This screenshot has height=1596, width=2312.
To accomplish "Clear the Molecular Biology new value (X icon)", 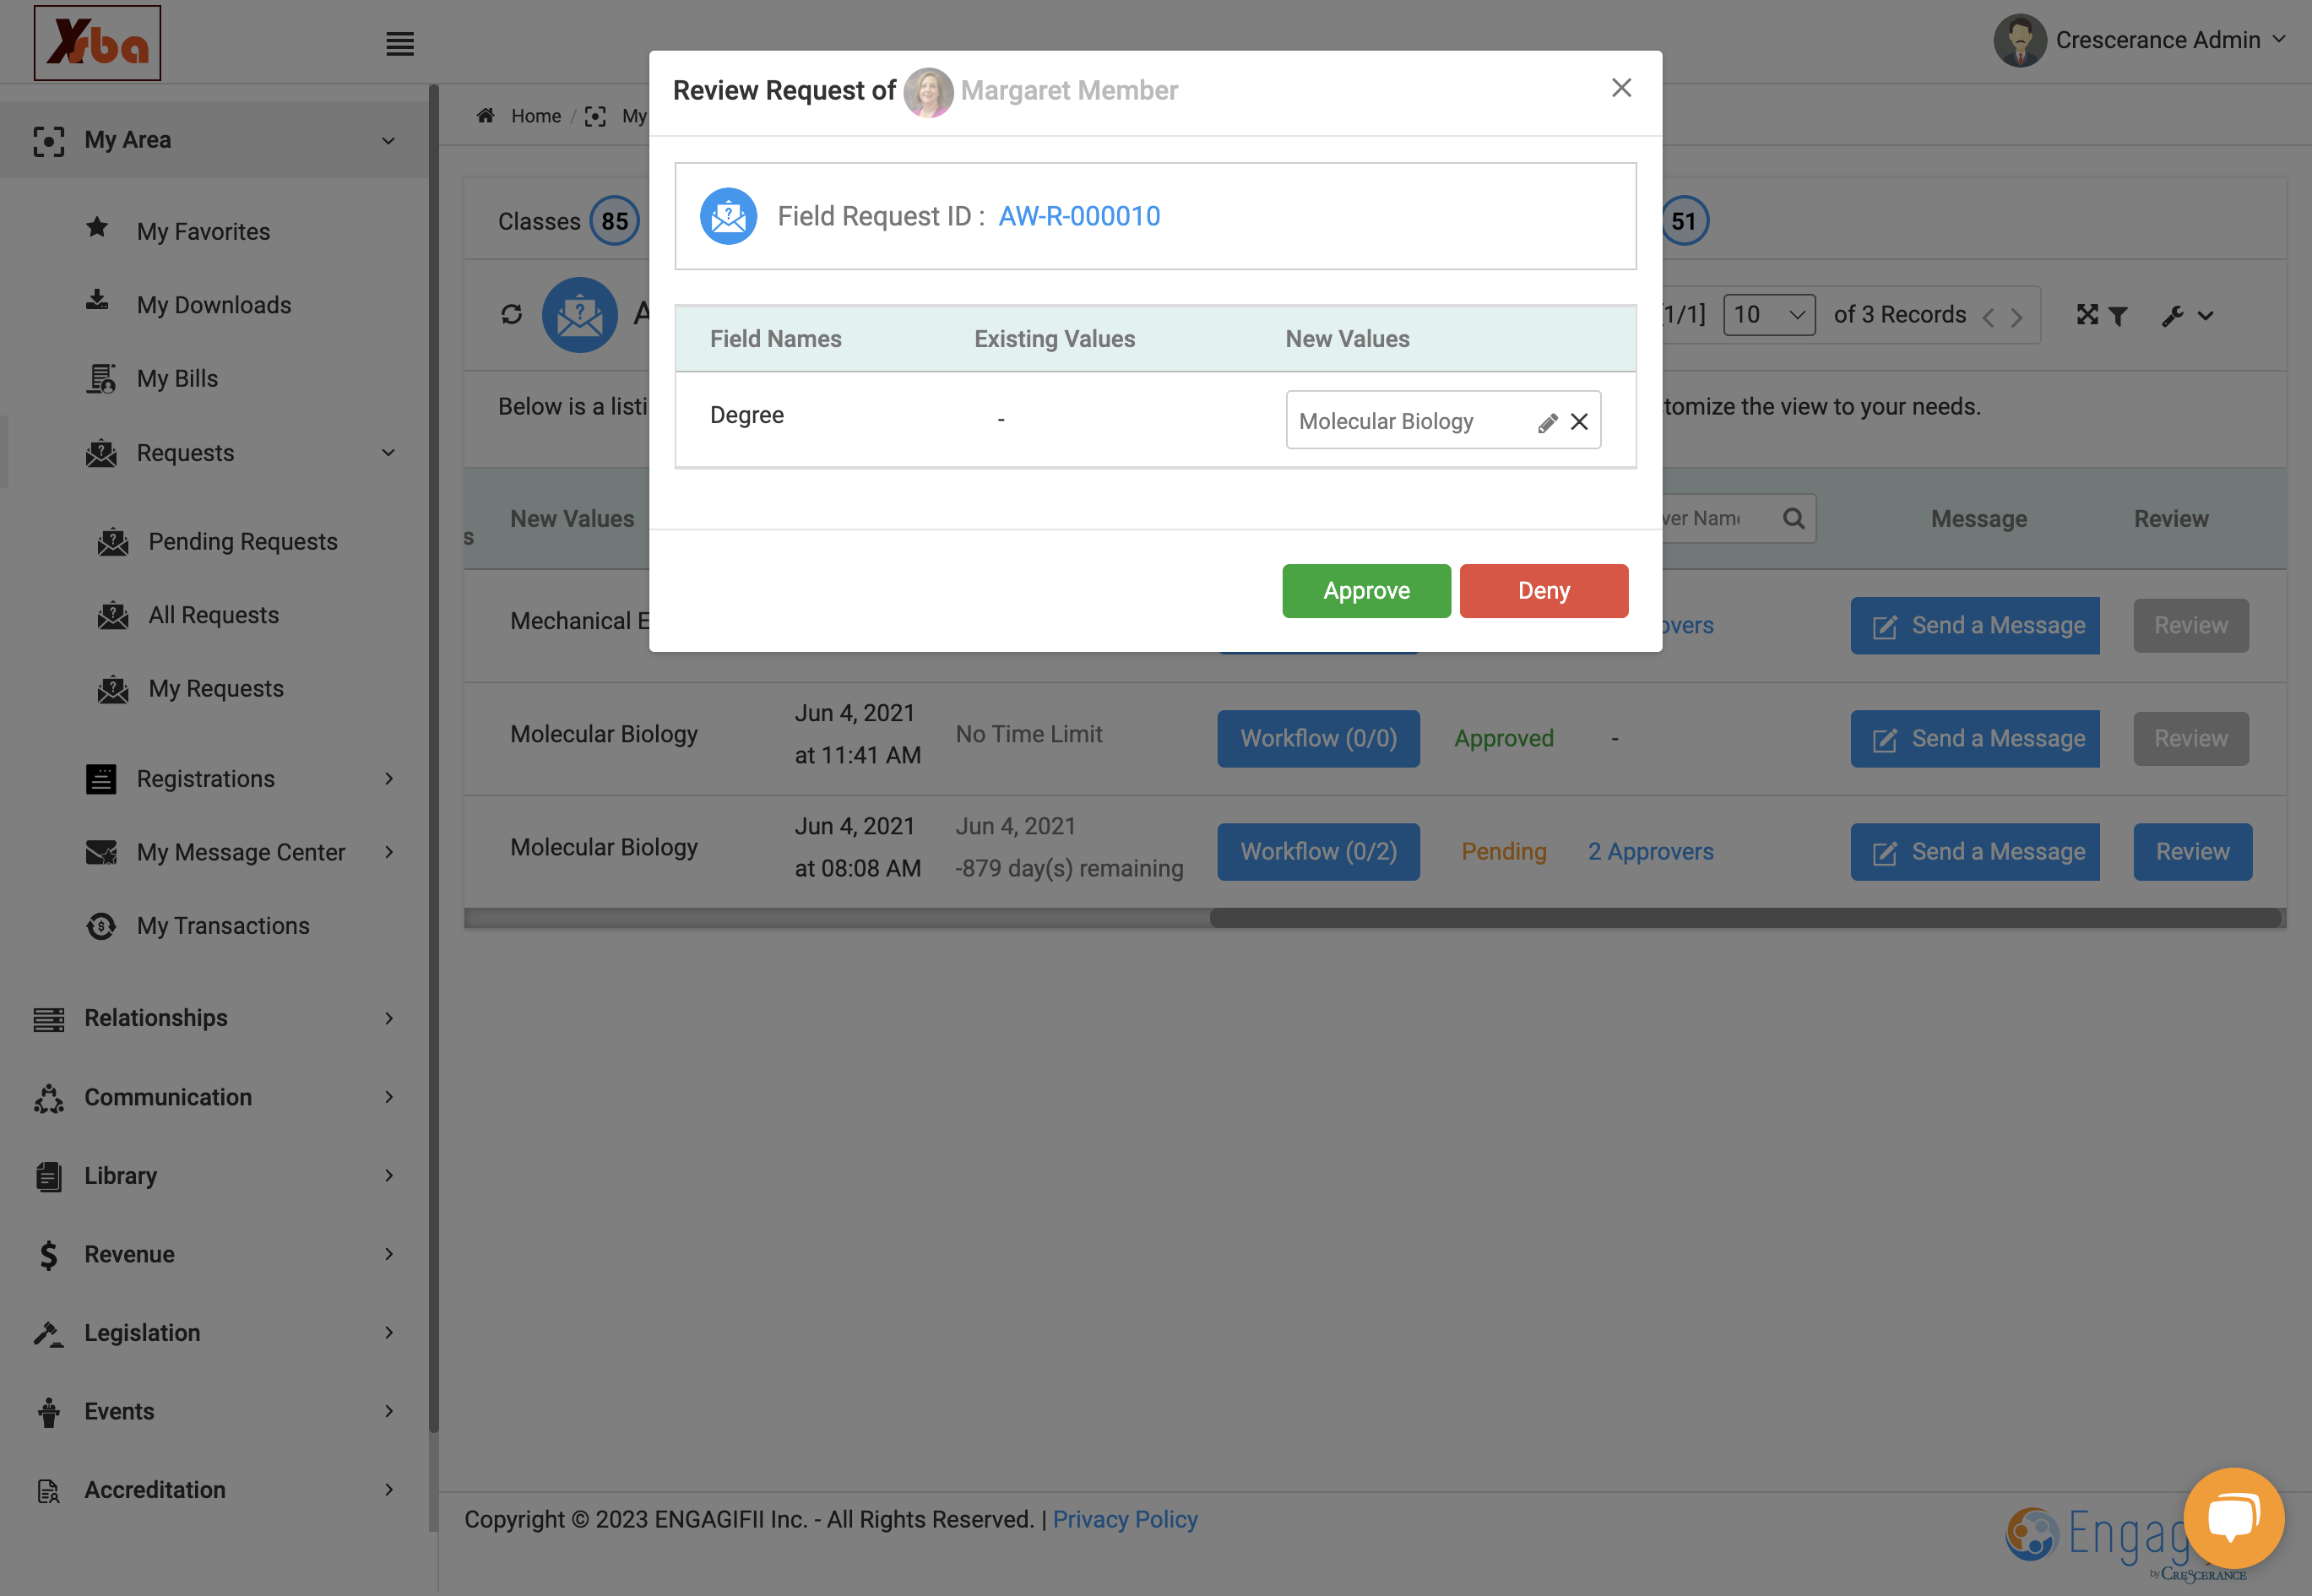I will click(1579, 422).
